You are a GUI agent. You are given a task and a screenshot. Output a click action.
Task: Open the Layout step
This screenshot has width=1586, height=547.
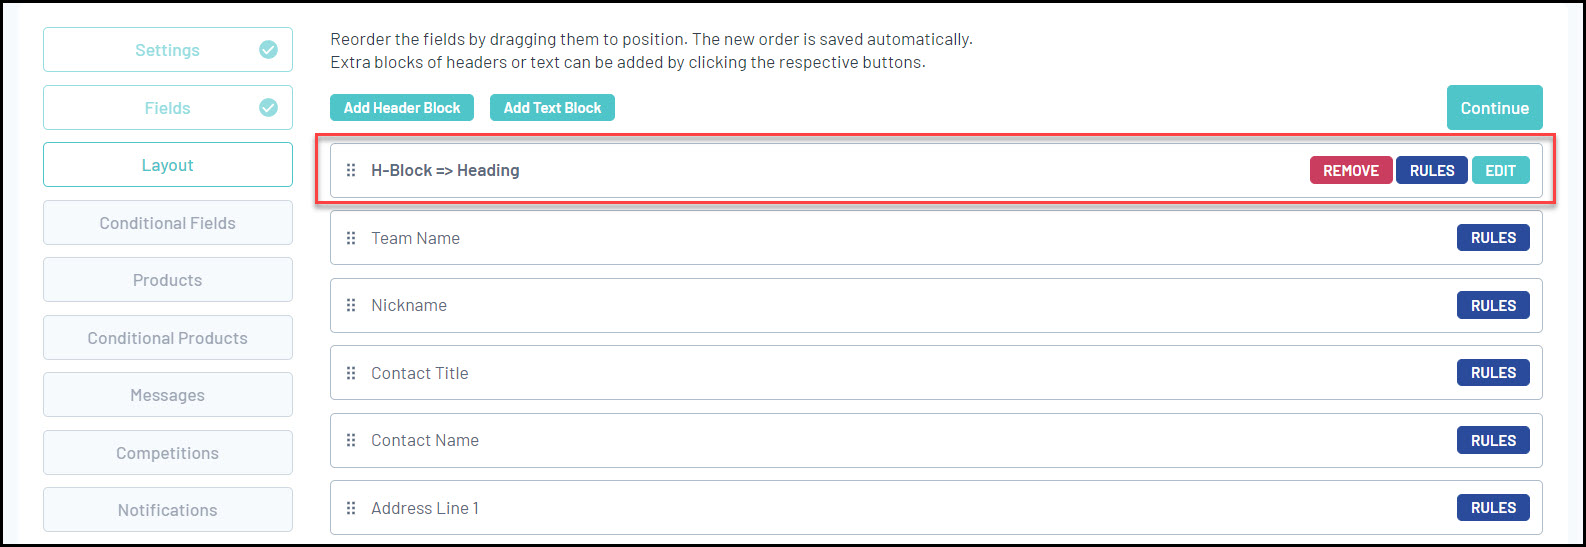167,165
